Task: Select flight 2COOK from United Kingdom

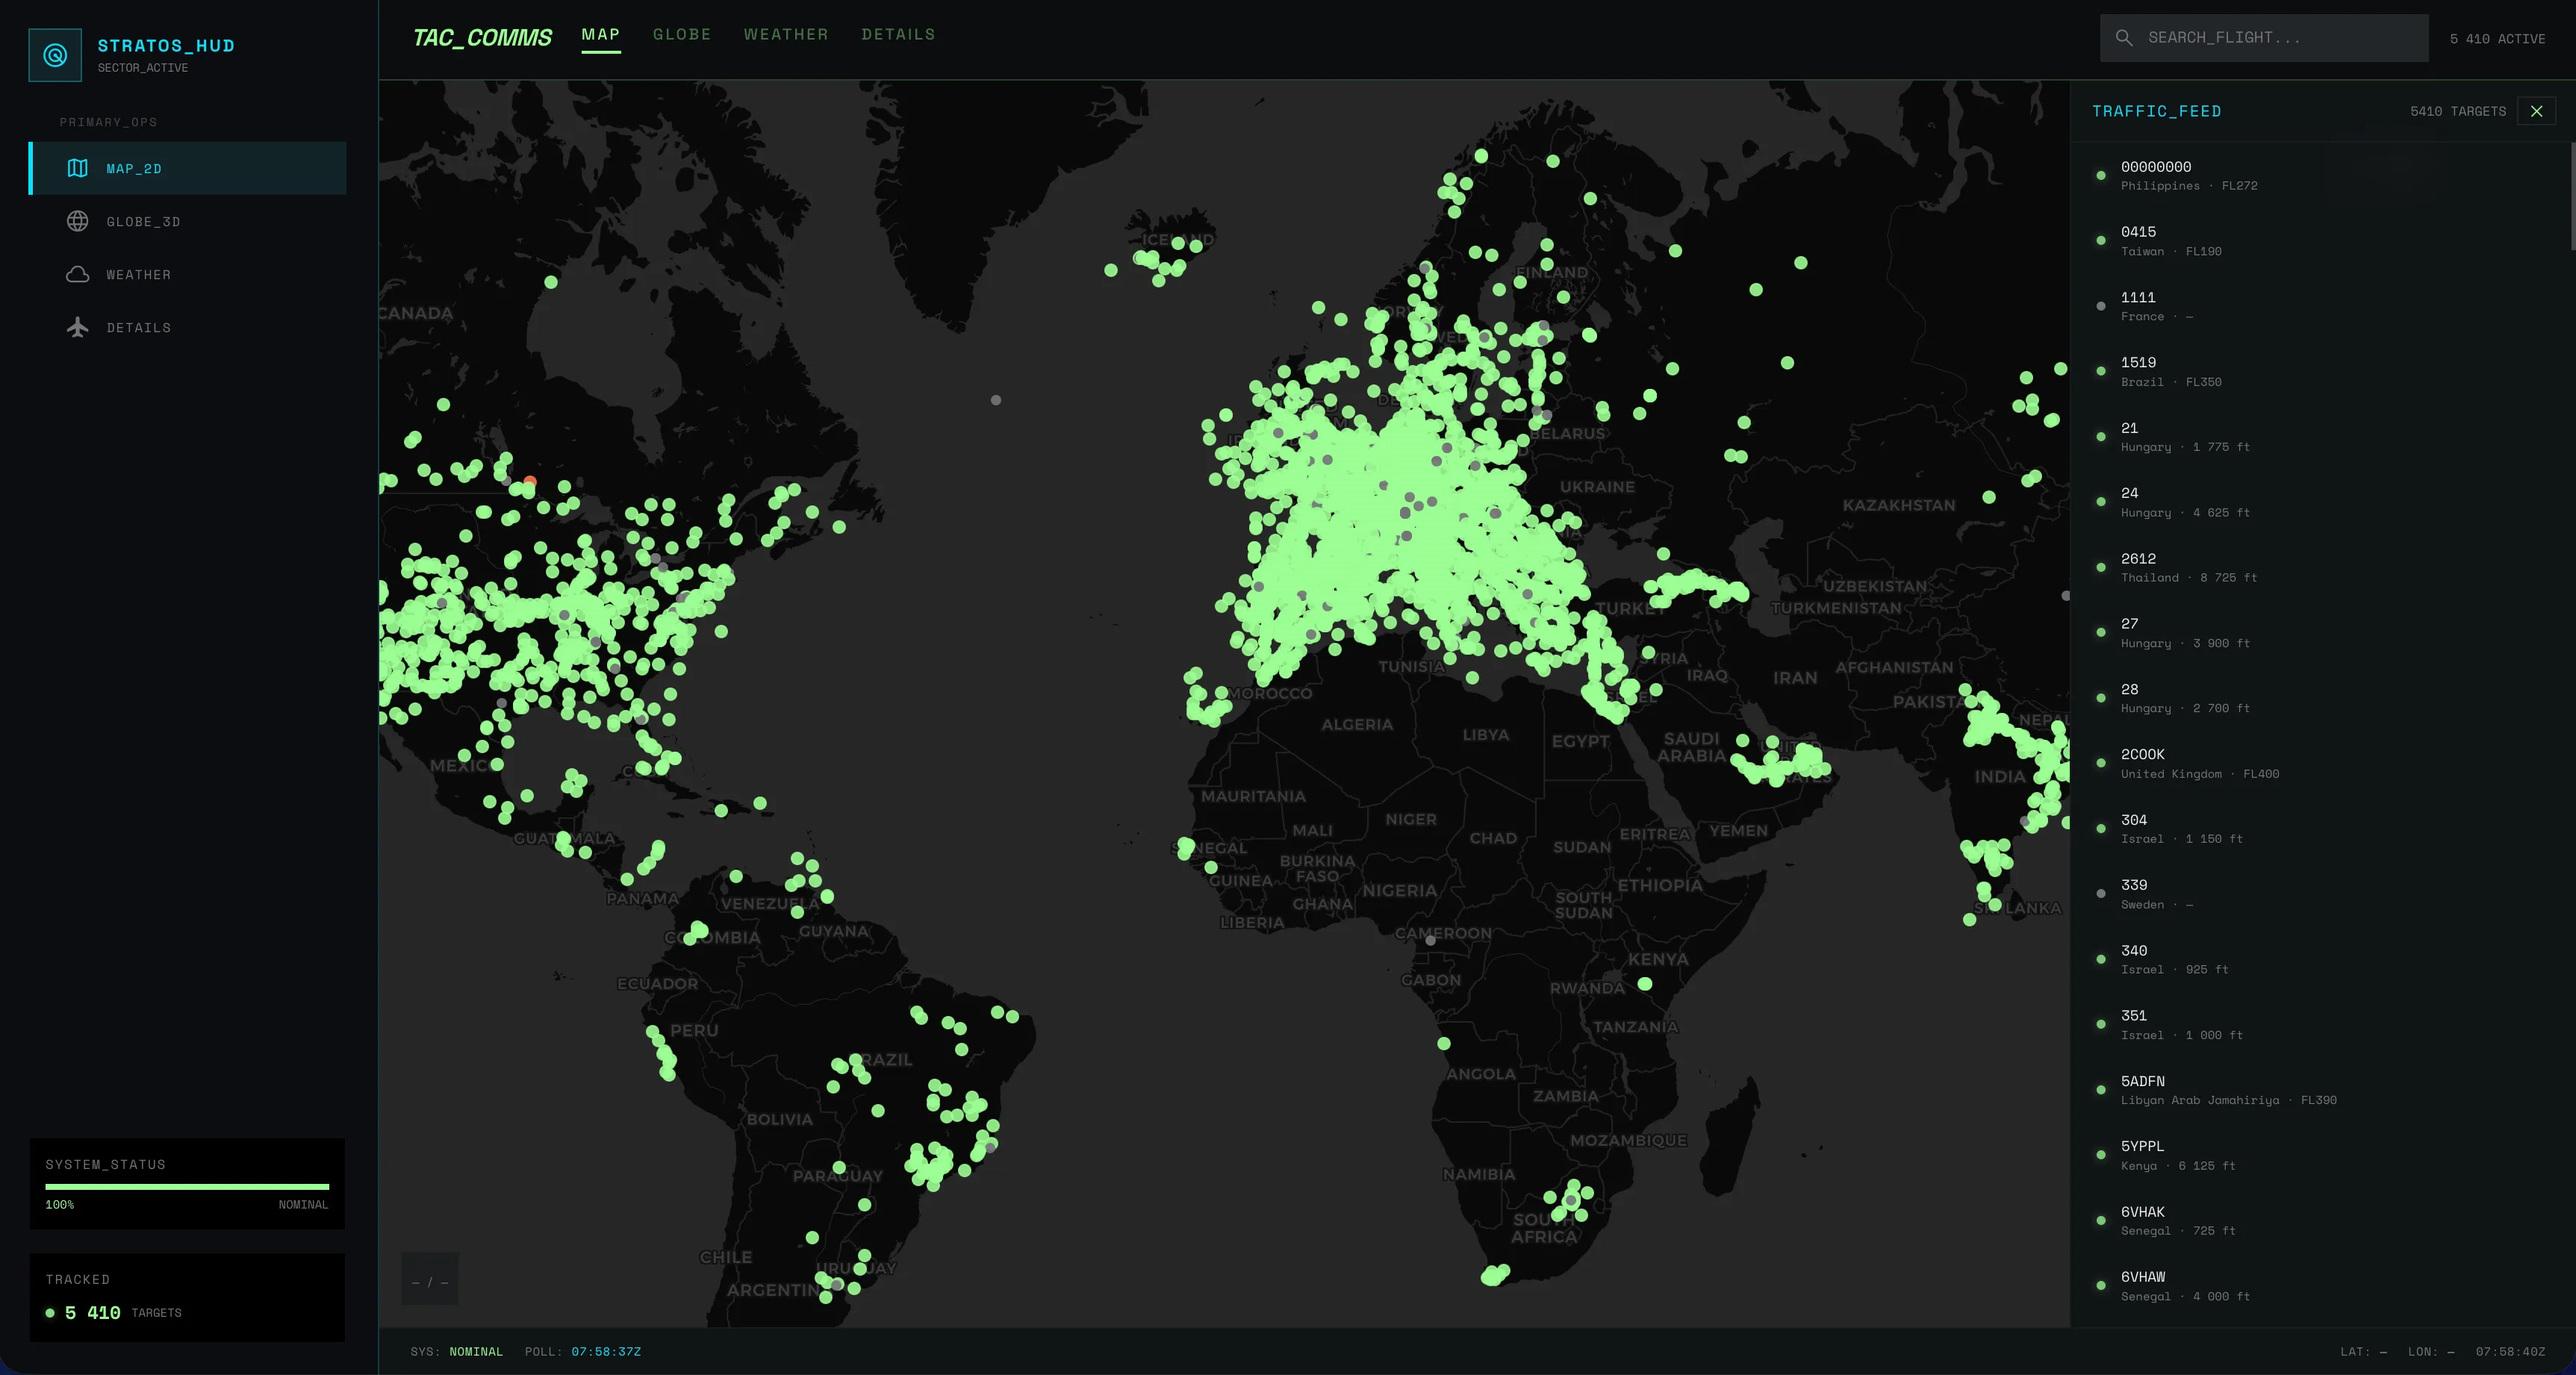Action: click(x=2320, y=763)
